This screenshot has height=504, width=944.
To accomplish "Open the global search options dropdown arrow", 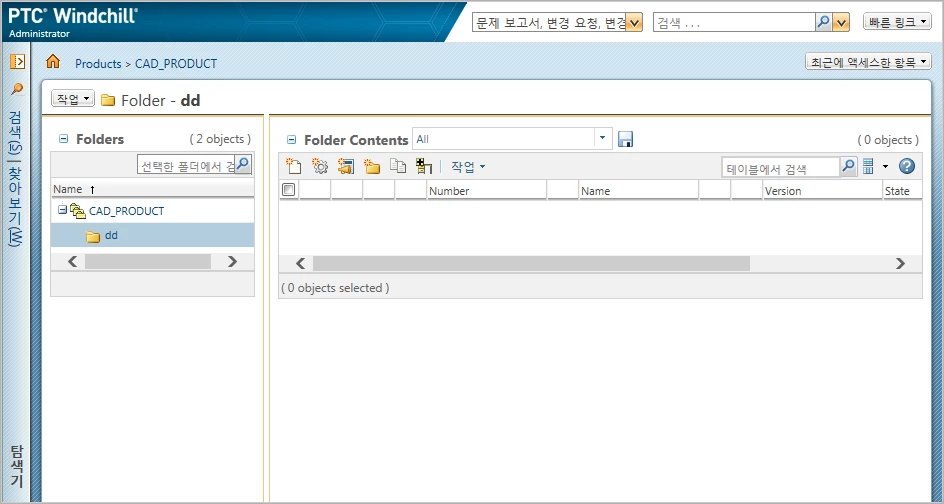I will 841,23.
